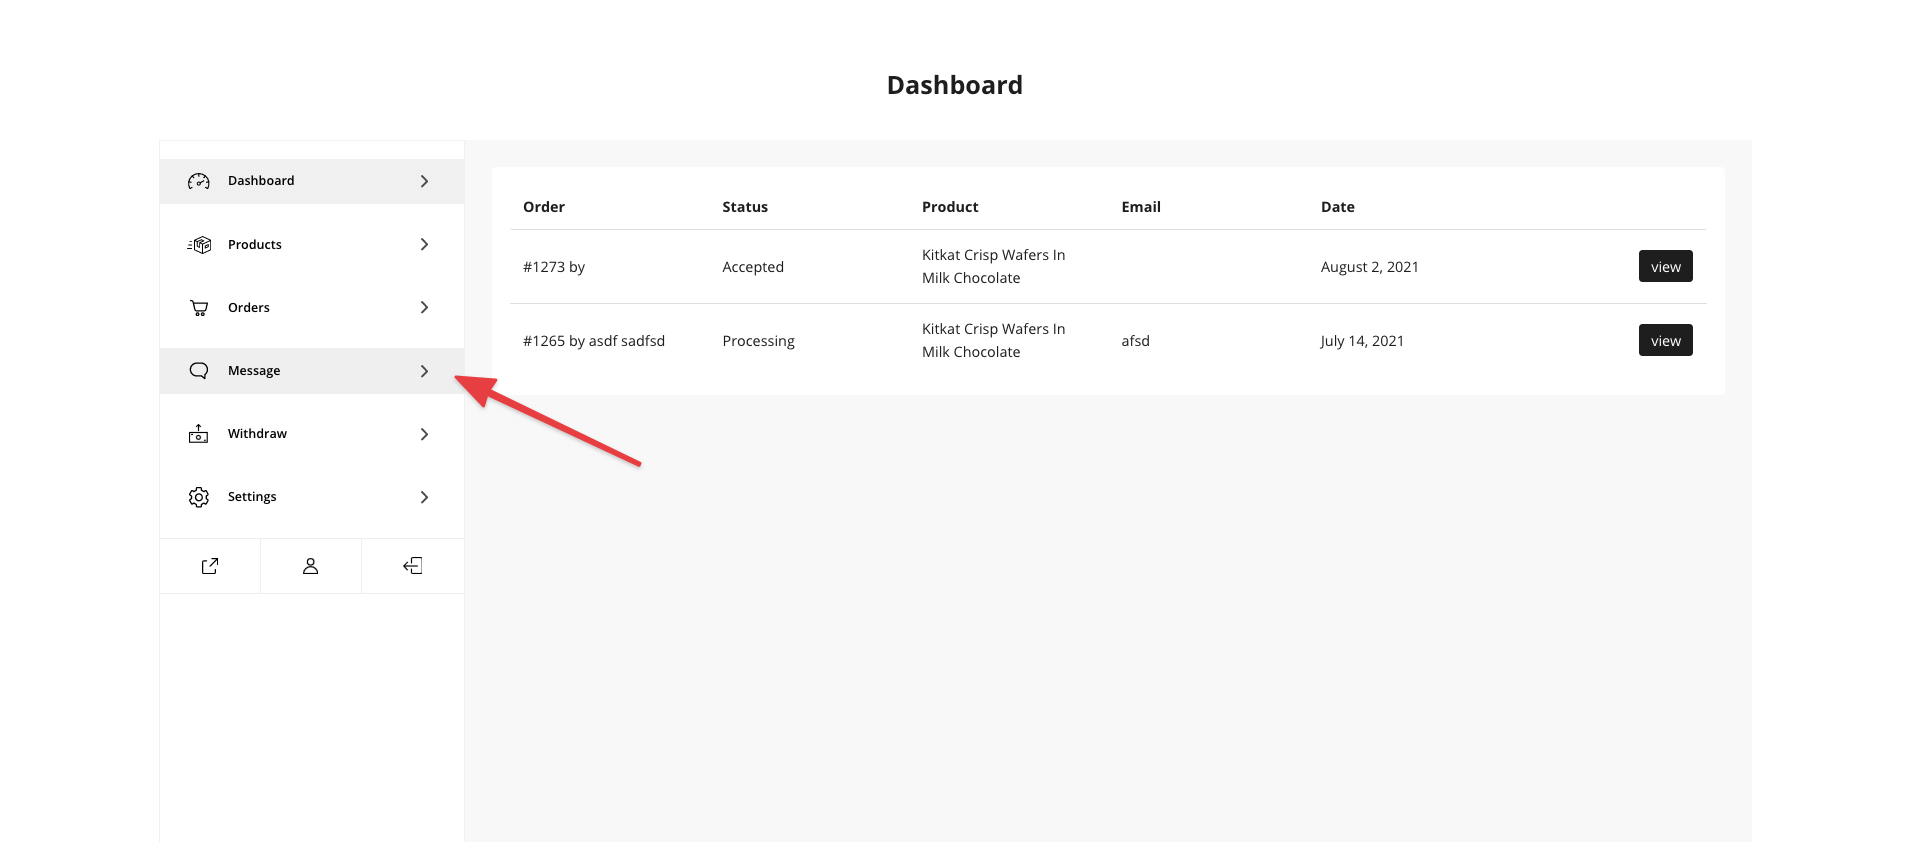The width and height of the screenshot is (1915, 842).
Task: View order #1265 details
Action: point(1665,341)
